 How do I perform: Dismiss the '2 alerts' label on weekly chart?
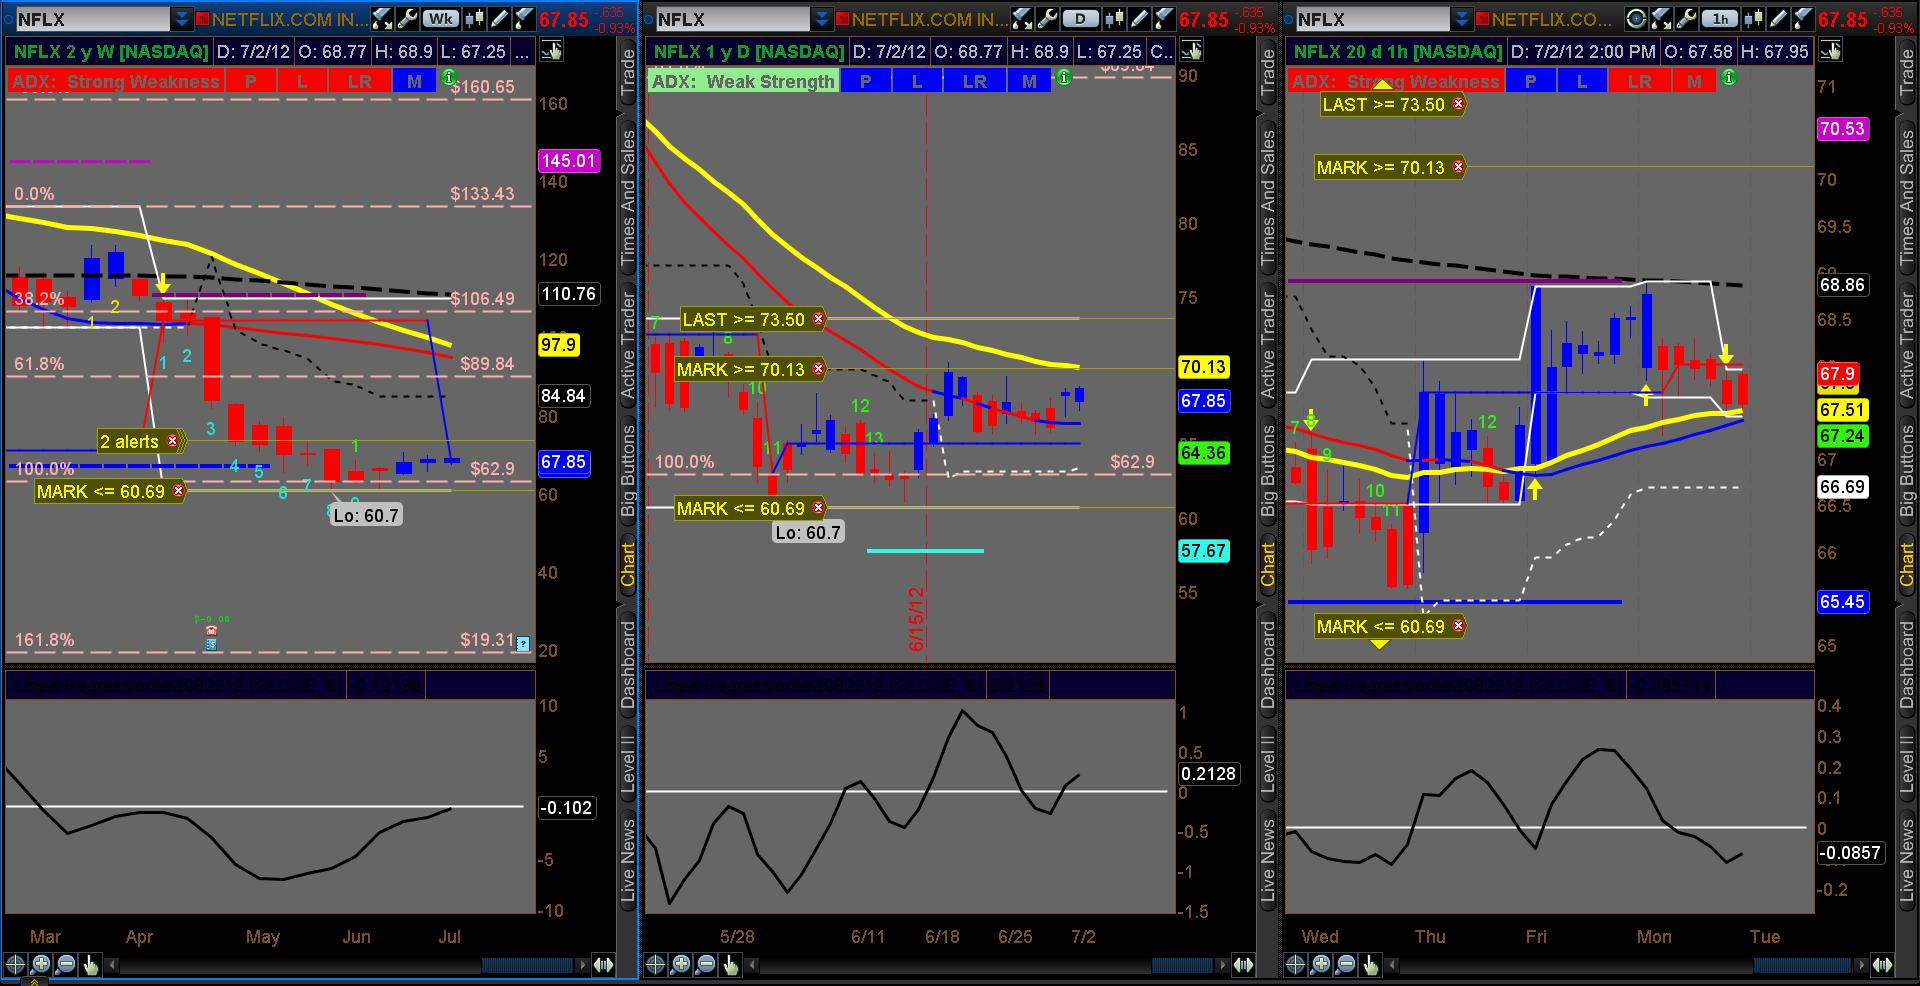click(172, 441)
